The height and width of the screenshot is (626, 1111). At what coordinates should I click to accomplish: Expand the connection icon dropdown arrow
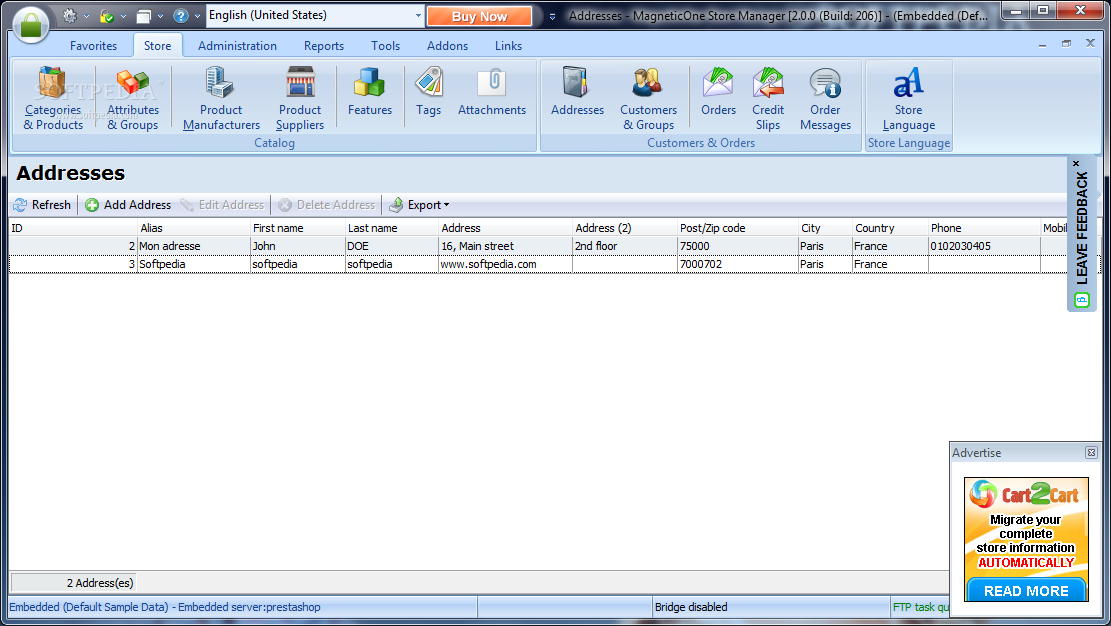123,16
